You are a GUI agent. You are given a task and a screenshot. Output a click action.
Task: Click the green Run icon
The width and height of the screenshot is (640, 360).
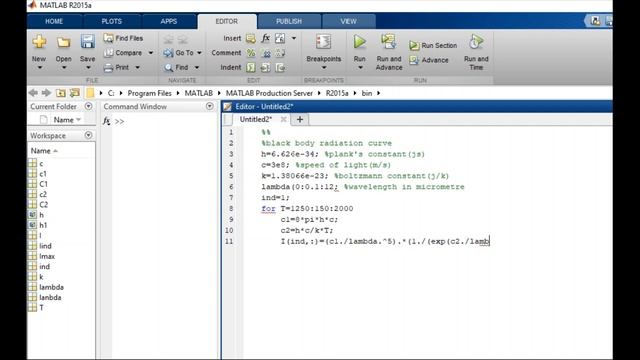(x=359, y=42)
